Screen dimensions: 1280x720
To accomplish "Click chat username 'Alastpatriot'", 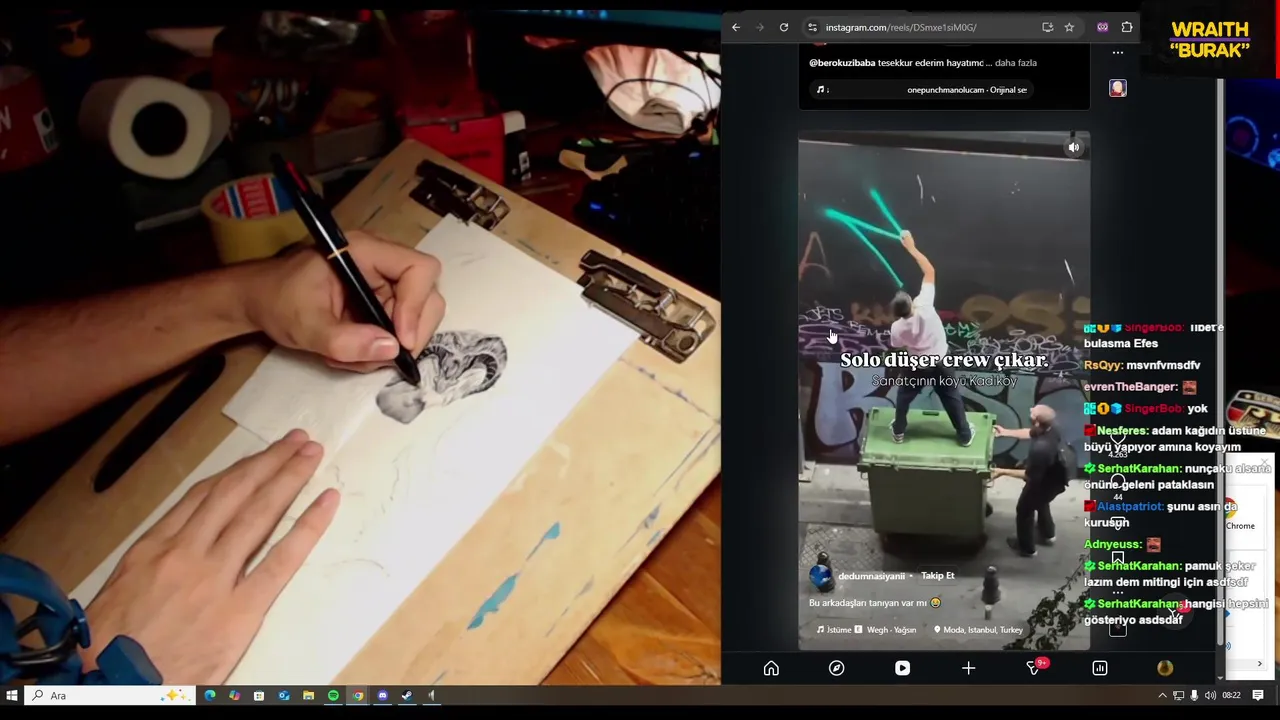I will pos(1128,507).
